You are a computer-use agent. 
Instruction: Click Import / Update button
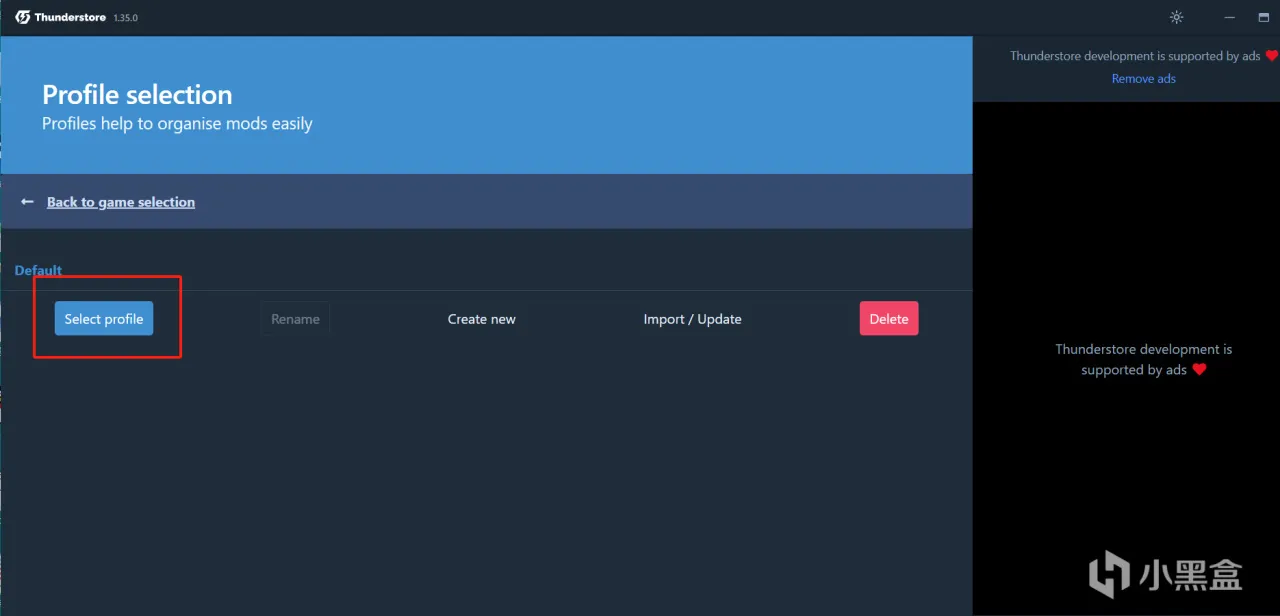[x=692, y=319]
